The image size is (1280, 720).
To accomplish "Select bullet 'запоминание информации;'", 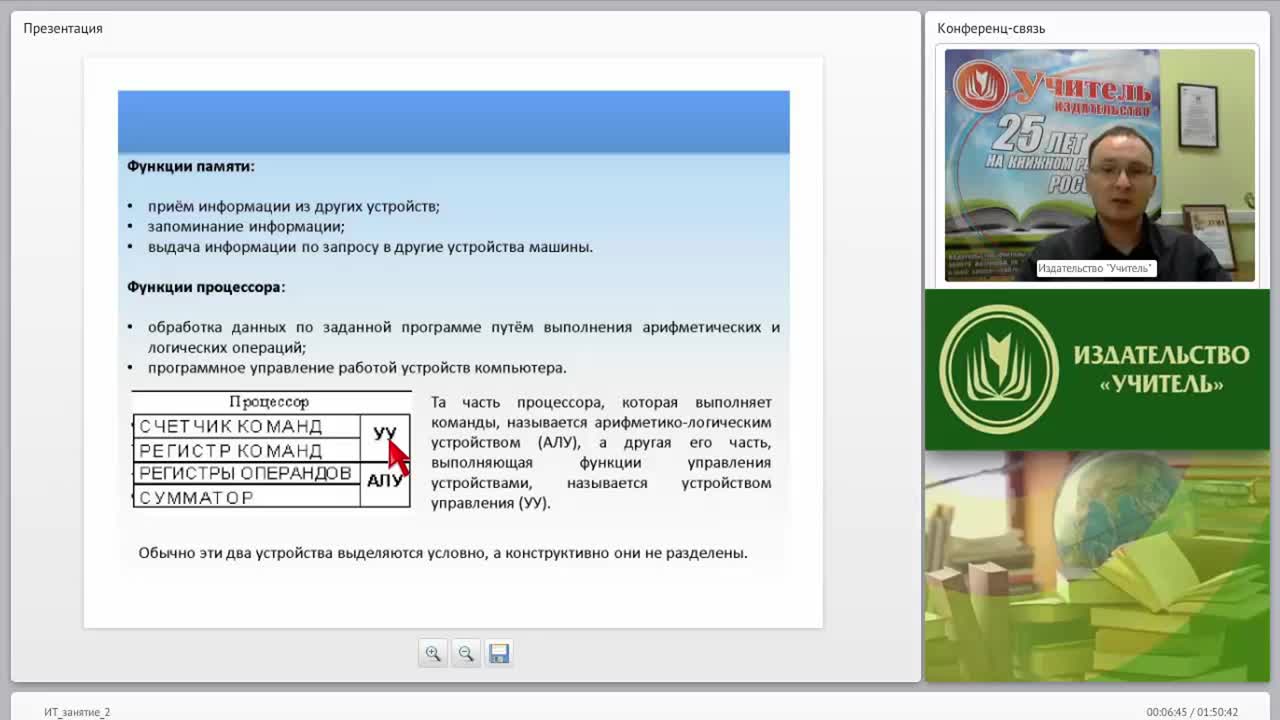I will (246, 226).
